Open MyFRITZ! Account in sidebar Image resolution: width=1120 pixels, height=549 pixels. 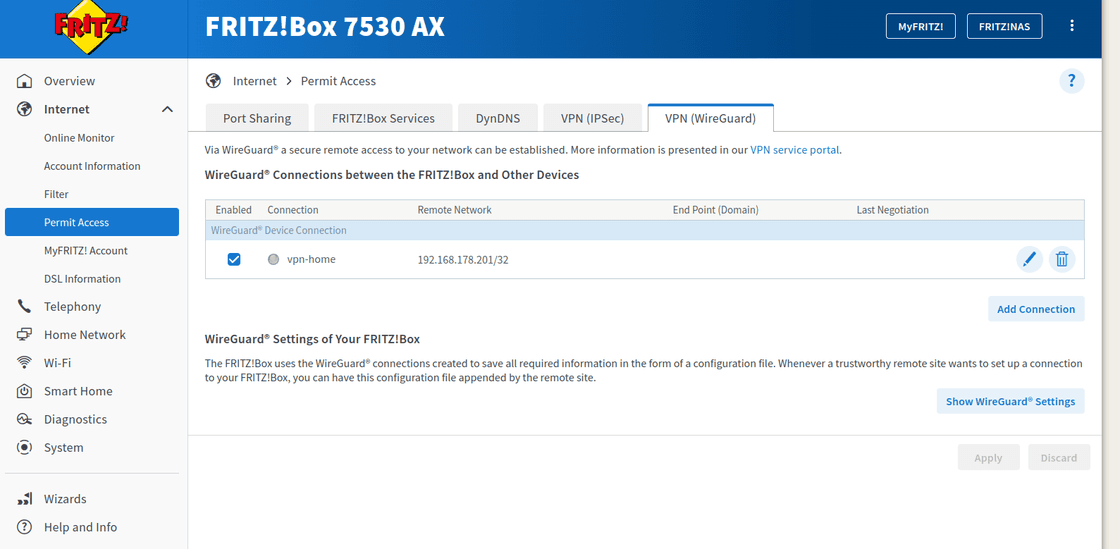click(86, 251)
